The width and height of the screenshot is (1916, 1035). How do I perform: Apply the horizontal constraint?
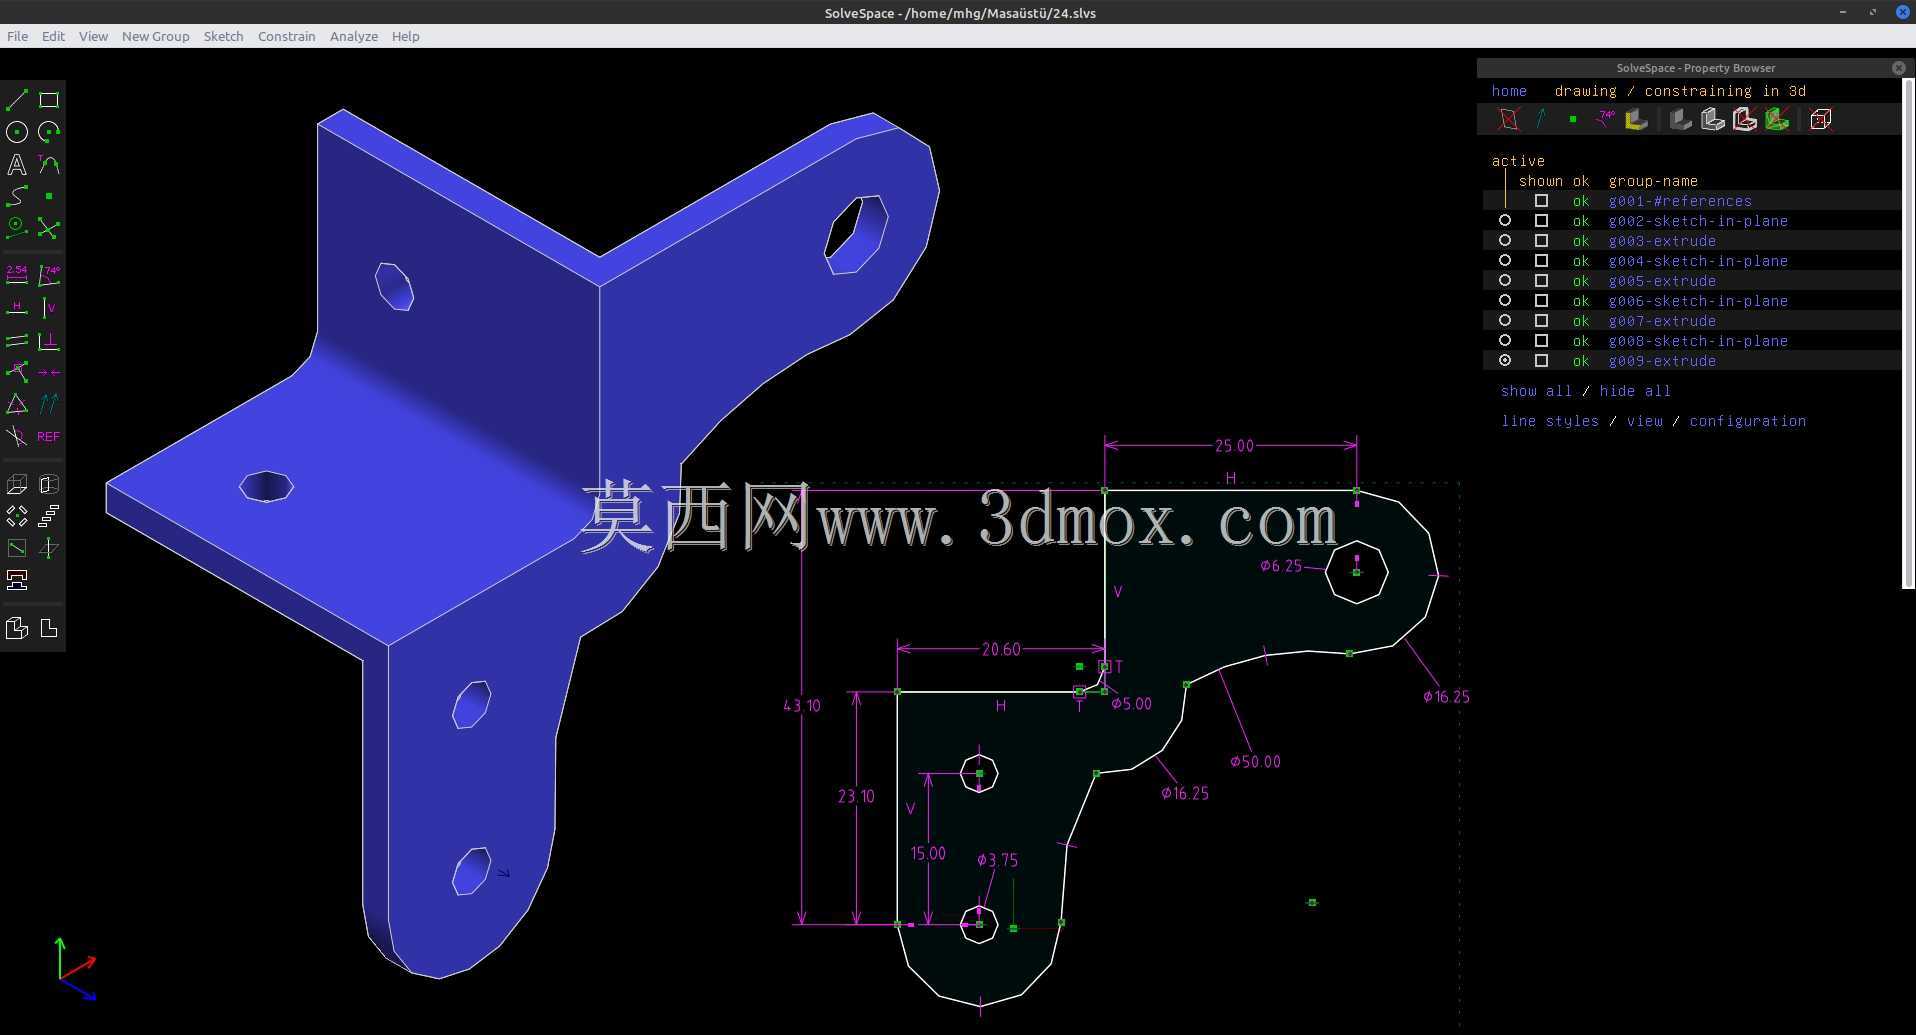coord(17,307)
